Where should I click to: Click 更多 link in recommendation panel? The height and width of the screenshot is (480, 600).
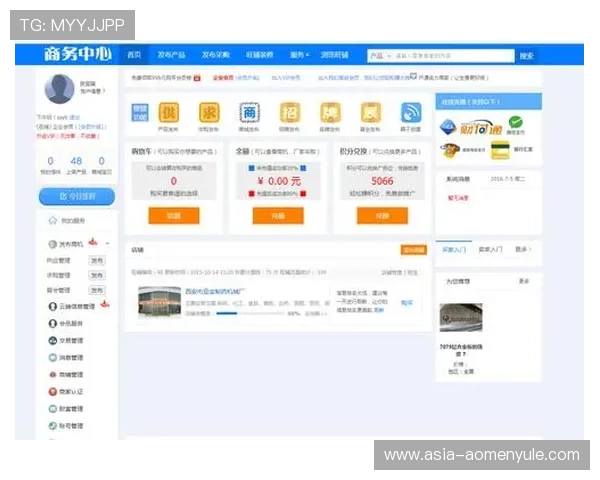coord(523,281)
